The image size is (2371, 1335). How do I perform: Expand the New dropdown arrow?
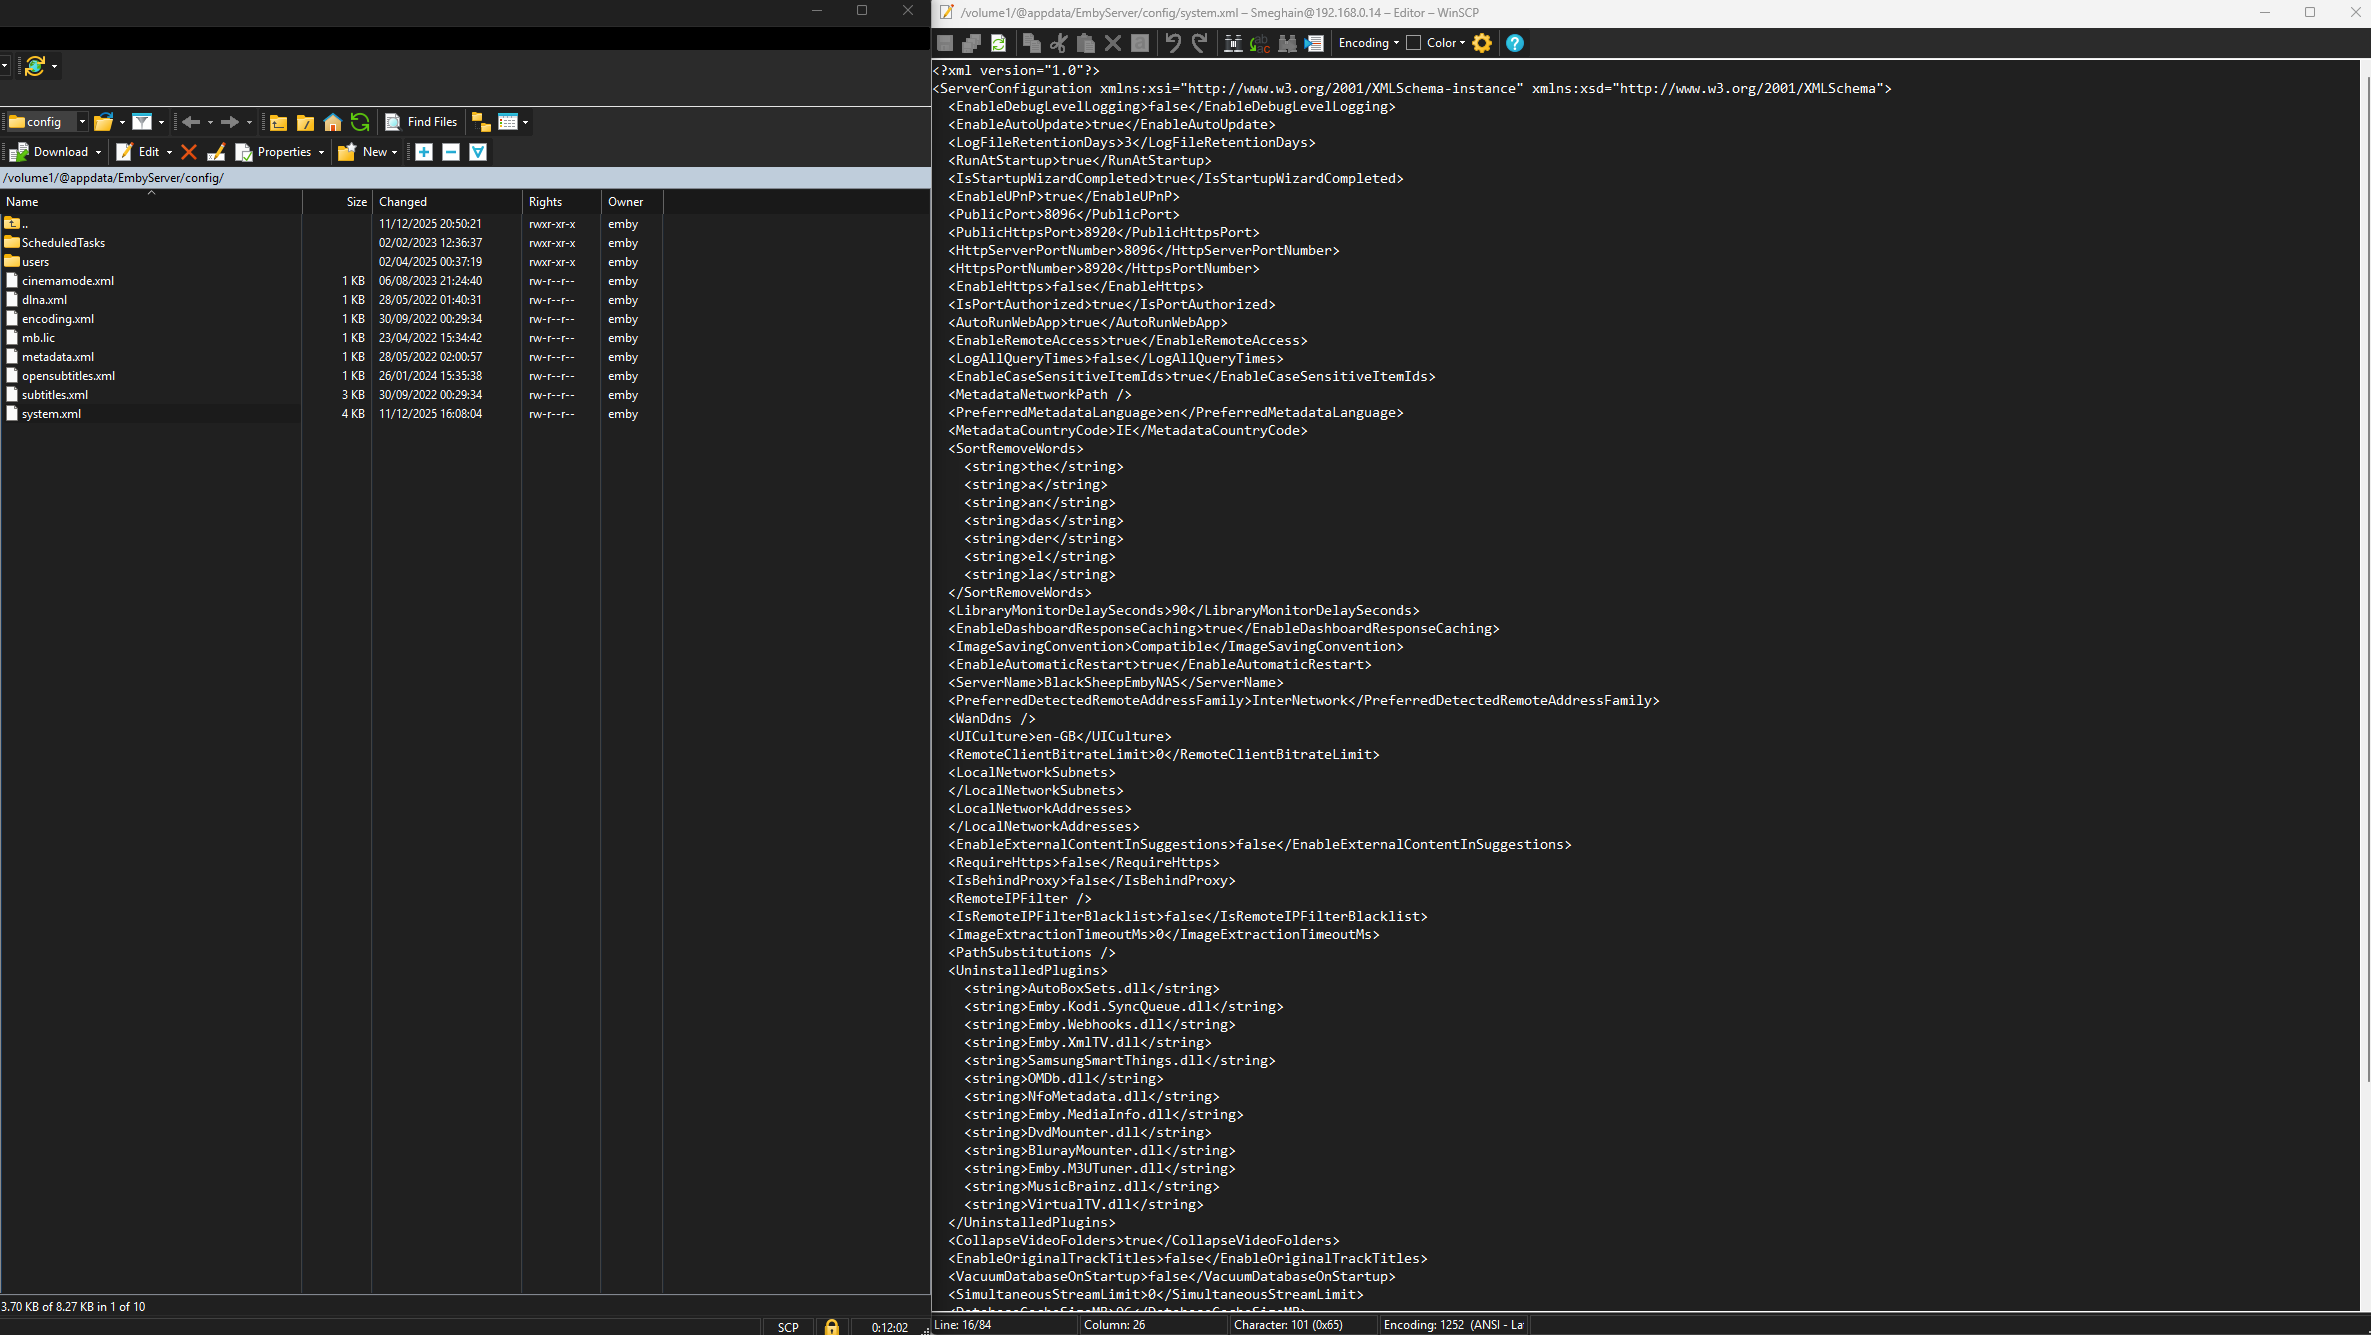pyautogui.click(x=395, y=152)
